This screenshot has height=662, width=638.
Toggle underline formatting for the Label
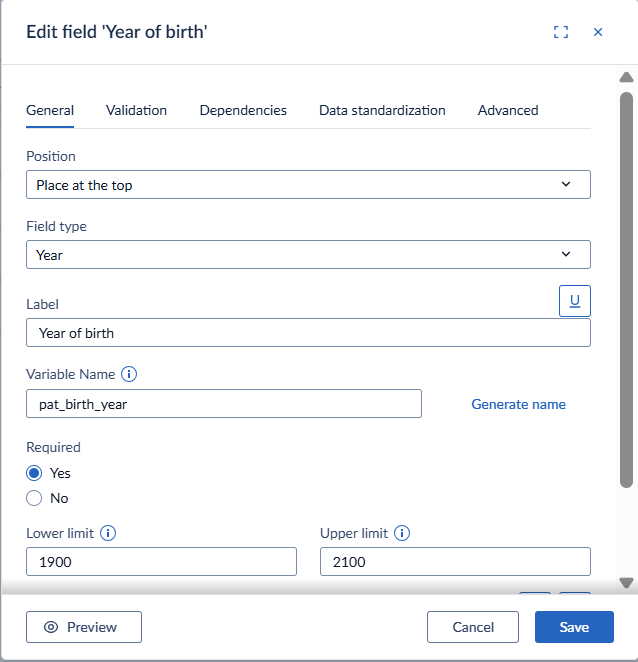[x=575, y=301]
